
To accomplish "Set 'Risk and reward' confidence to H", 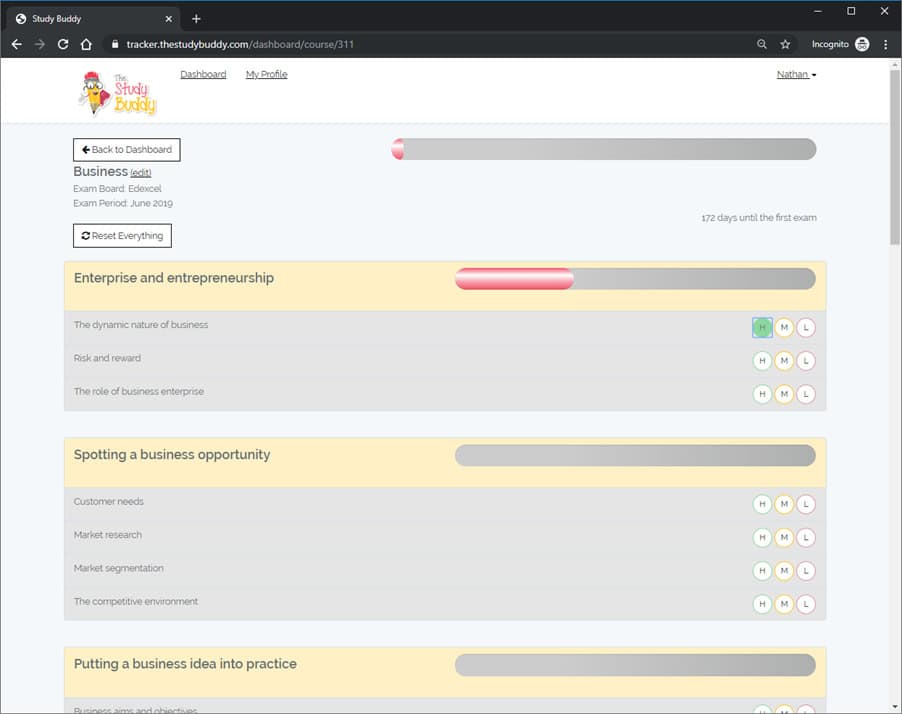I will tap(762, 361).
